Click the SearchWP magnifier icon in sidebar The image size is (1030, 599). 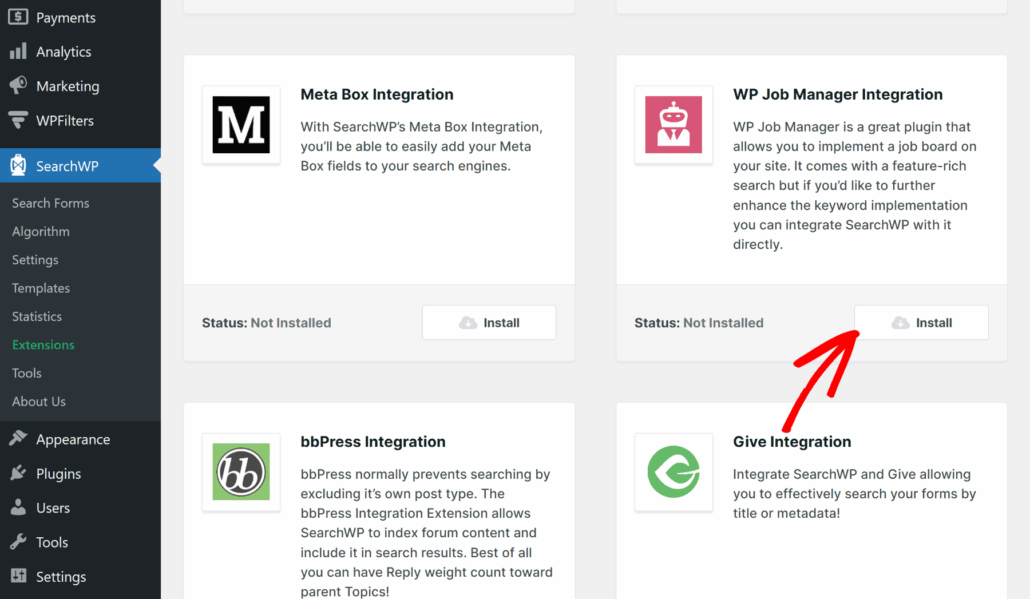click(x=17, y=165)
